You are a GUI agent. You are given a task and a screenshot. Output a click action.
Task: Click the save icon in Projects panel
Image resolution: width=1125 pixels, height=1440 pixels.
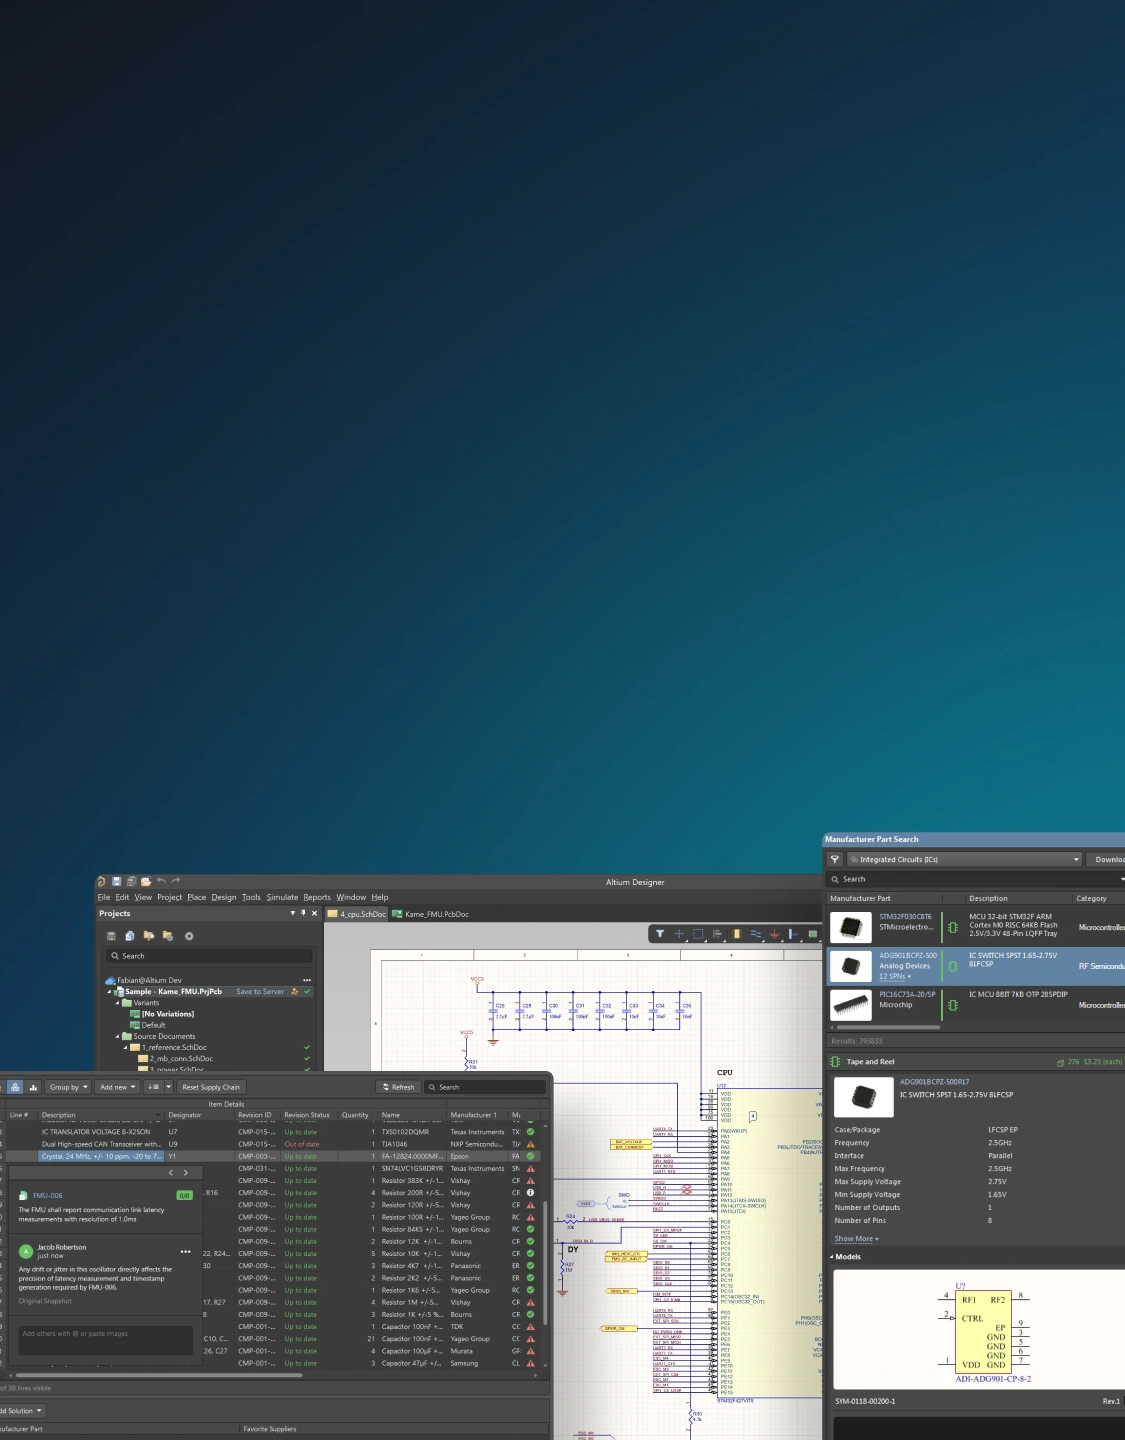[x=111, y=937]
